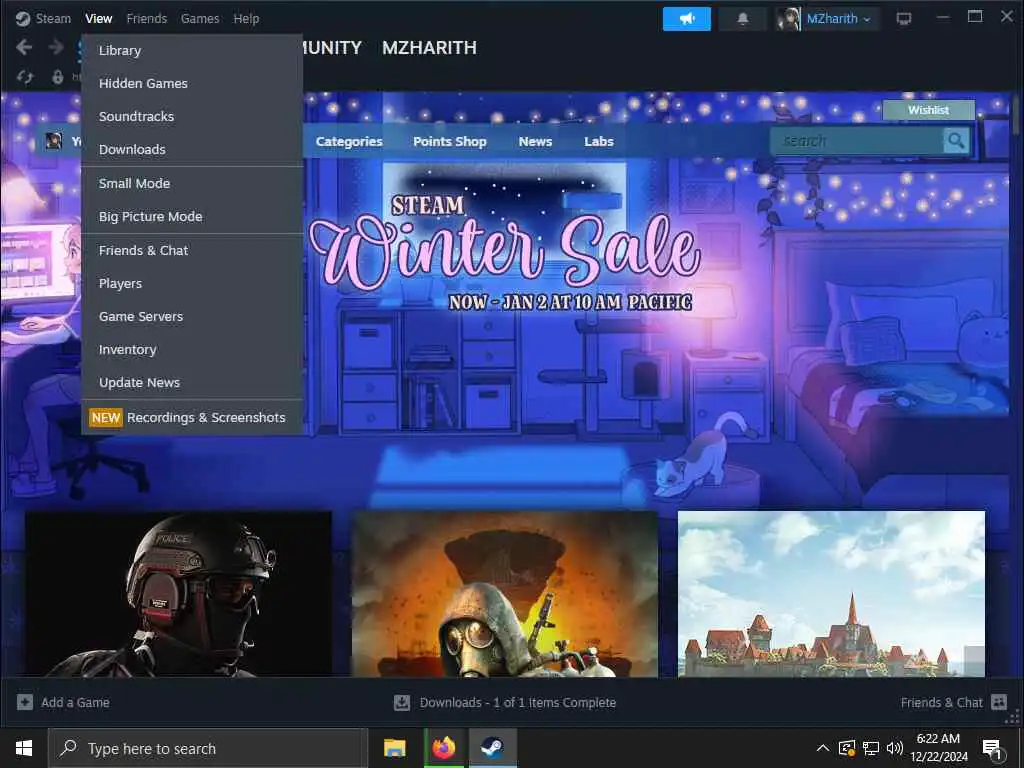Click the Steam Winter Sale banner
Screen dimensions: 1024x768
(x=505, y=251)
